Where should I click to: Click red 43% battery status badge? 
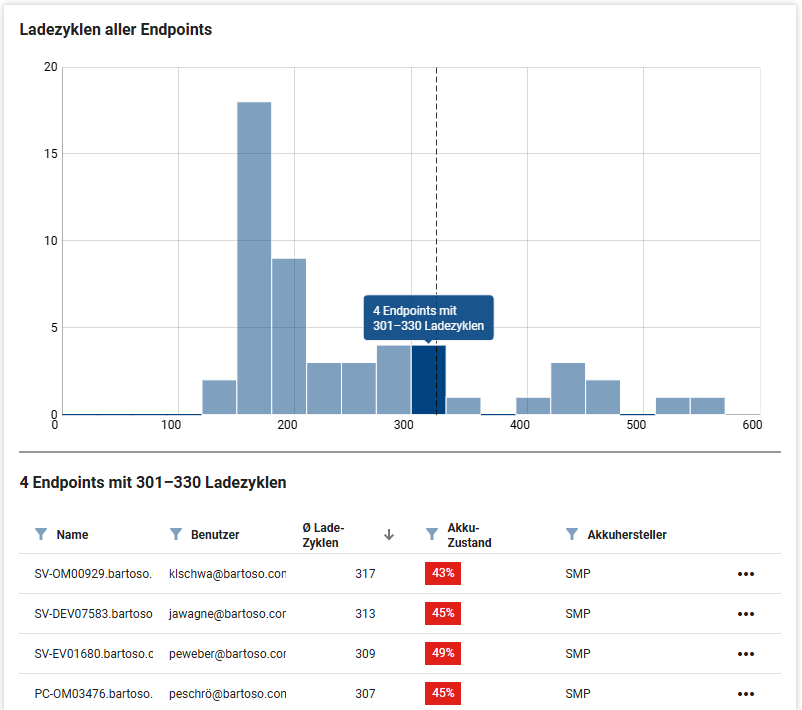point(443,574)
